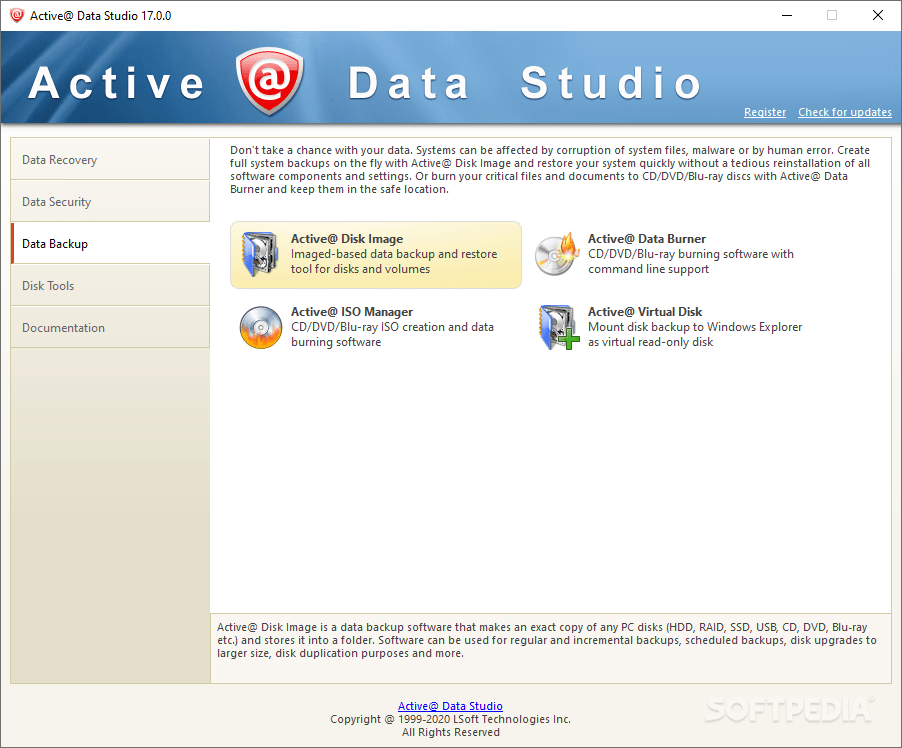Viewport: 902px width, 748px height.
Task: Click the Register link
Action: click(765, 112)
